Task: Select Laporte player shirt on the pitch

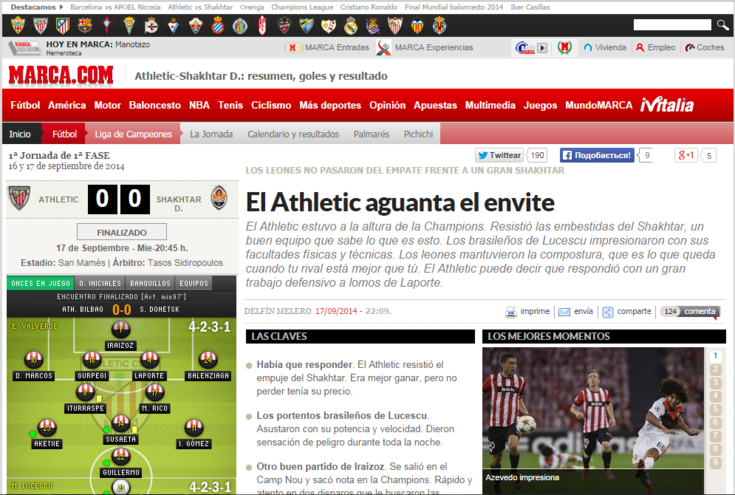Action: pos(149,360)
